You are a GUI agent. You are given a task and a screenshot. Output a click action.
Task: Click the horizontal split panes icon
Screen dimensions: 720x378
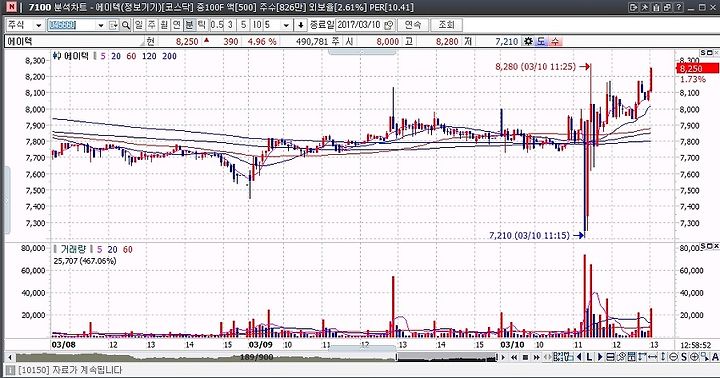click(610, 357)
